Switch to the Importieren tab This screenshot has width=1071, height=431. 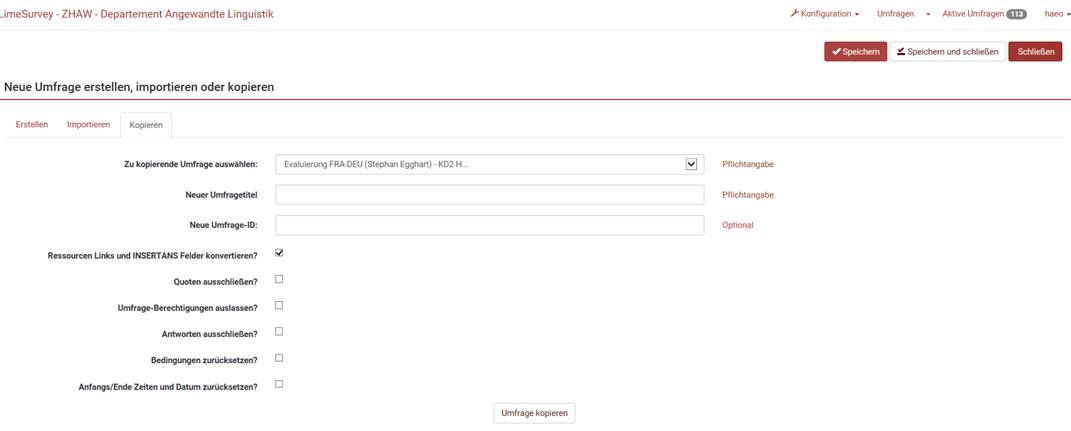pos(88,125)
